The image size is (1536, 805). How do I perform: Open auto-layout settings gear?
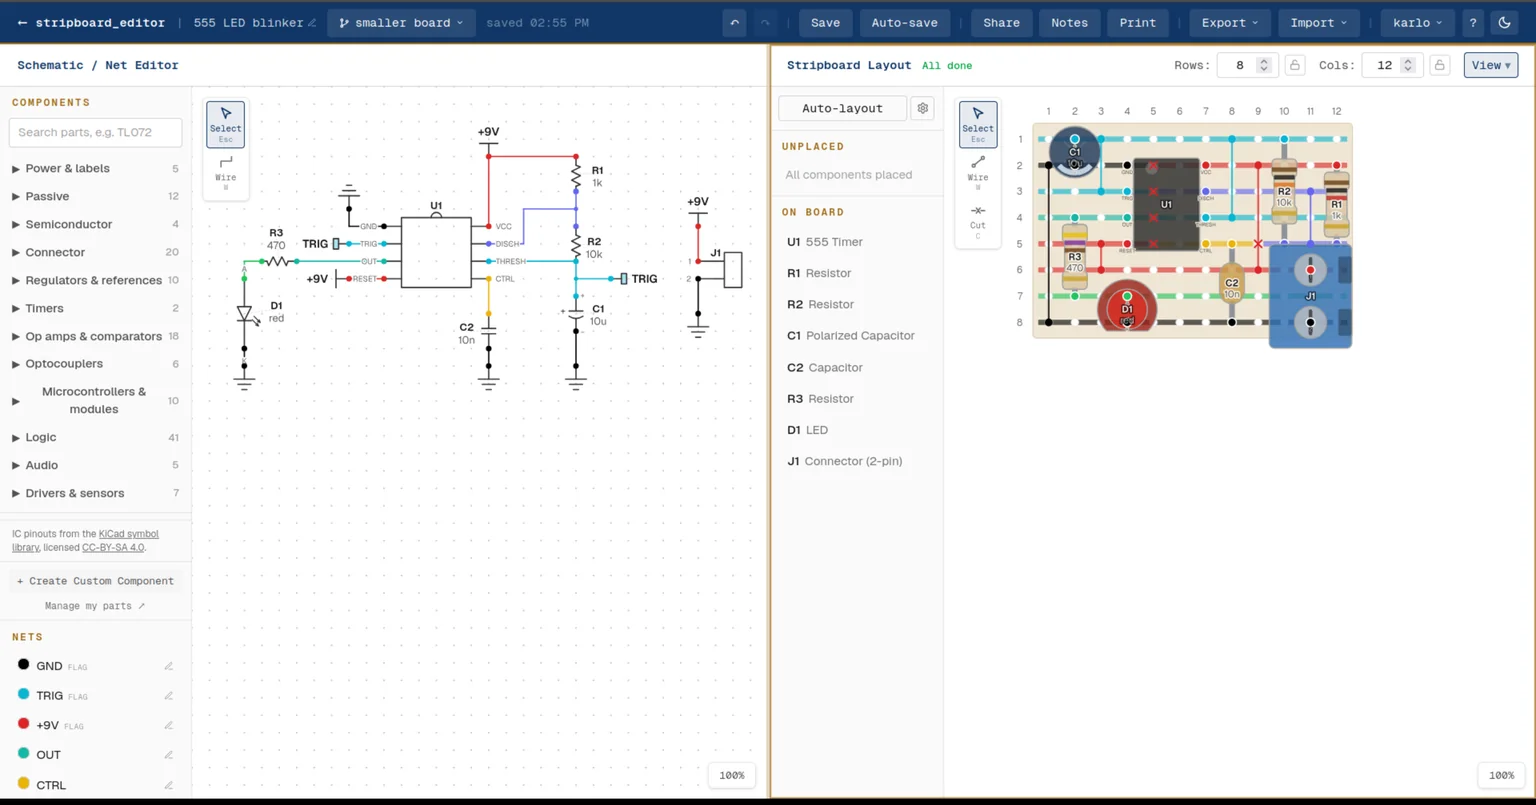point(923,108)
